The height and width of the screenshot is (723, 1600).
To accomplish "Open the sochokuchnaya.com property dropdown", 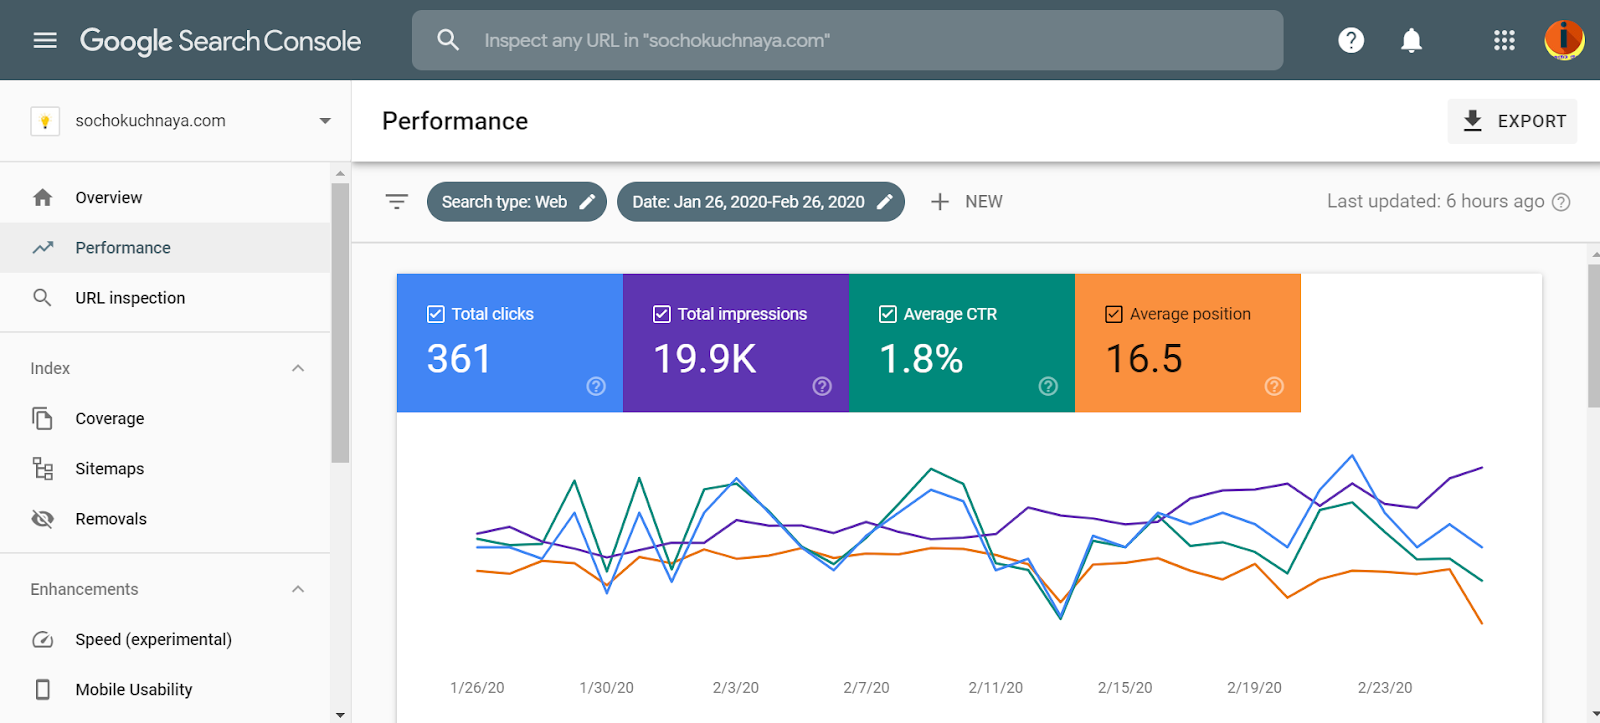I will pos(324,121).
